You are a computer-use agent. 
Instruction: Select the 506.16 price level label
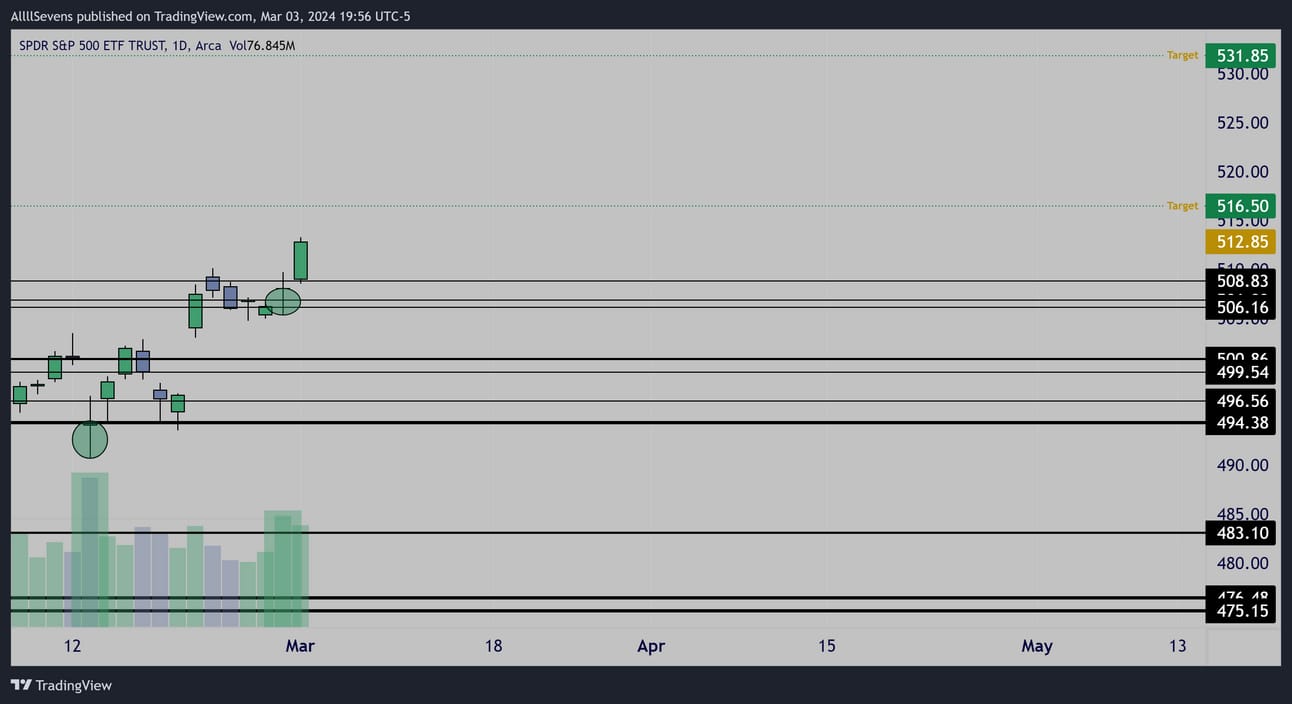1241,307
